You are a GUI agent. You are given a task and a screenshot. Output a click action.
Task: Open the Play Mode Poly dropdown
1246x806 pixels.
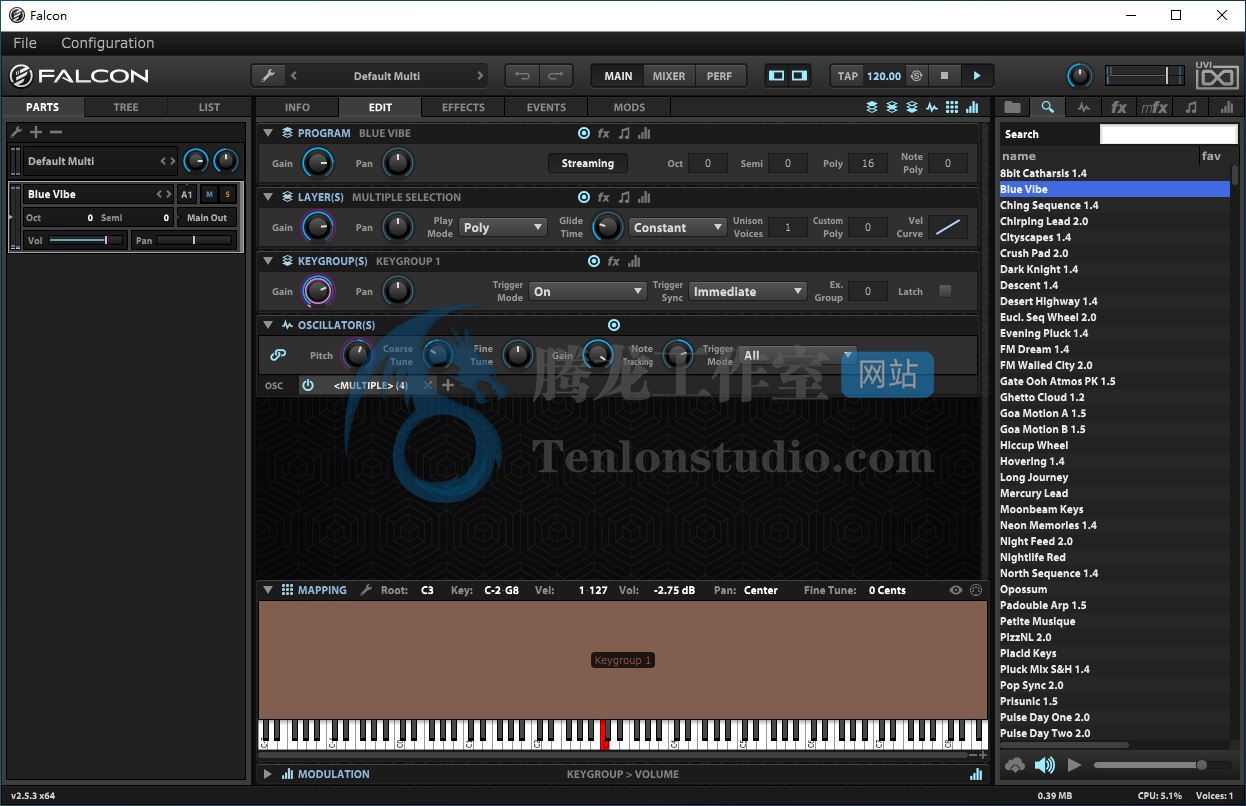(503, 227)
